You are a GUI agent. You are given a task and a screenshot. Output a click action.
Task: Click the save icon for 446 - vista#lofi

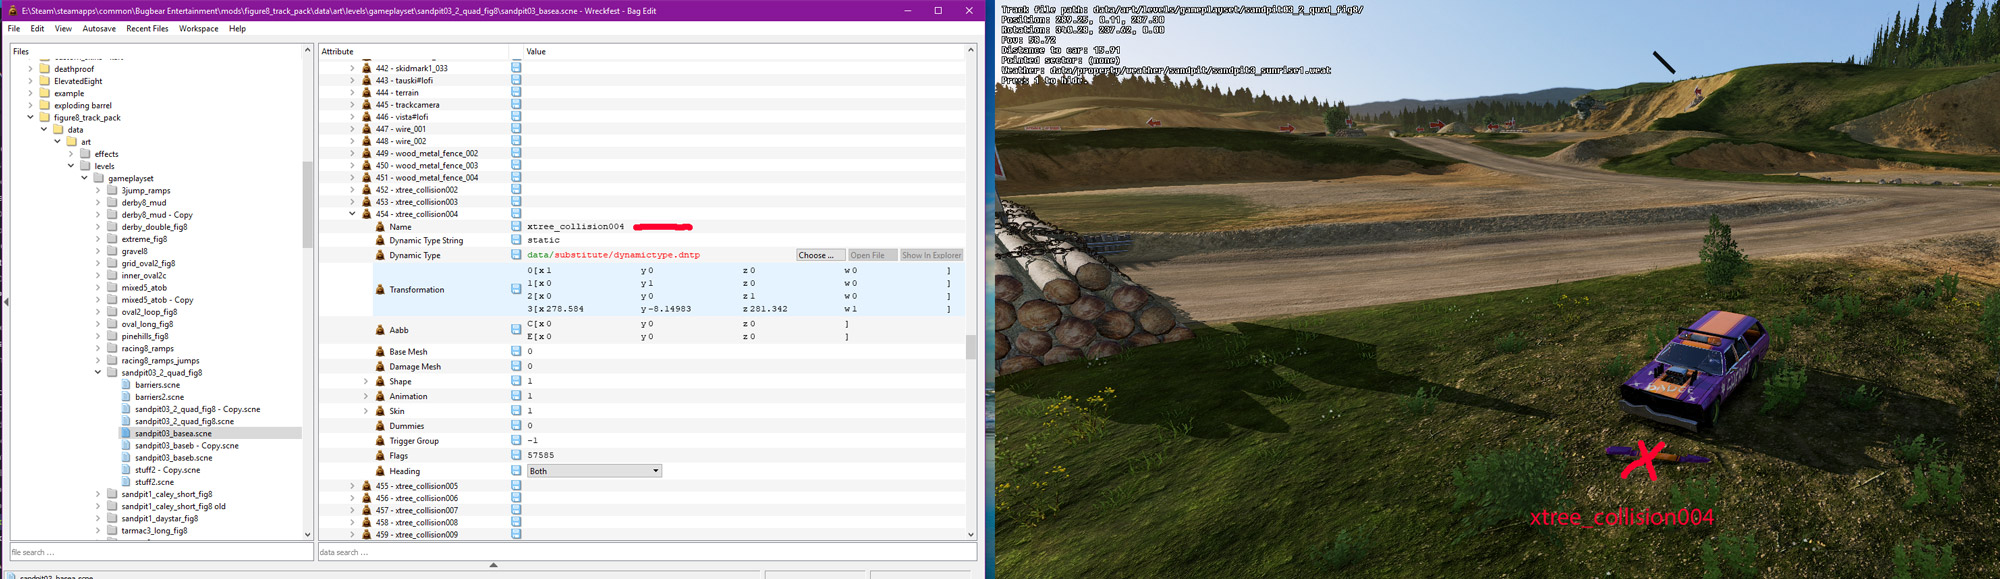tap(516, 117)
